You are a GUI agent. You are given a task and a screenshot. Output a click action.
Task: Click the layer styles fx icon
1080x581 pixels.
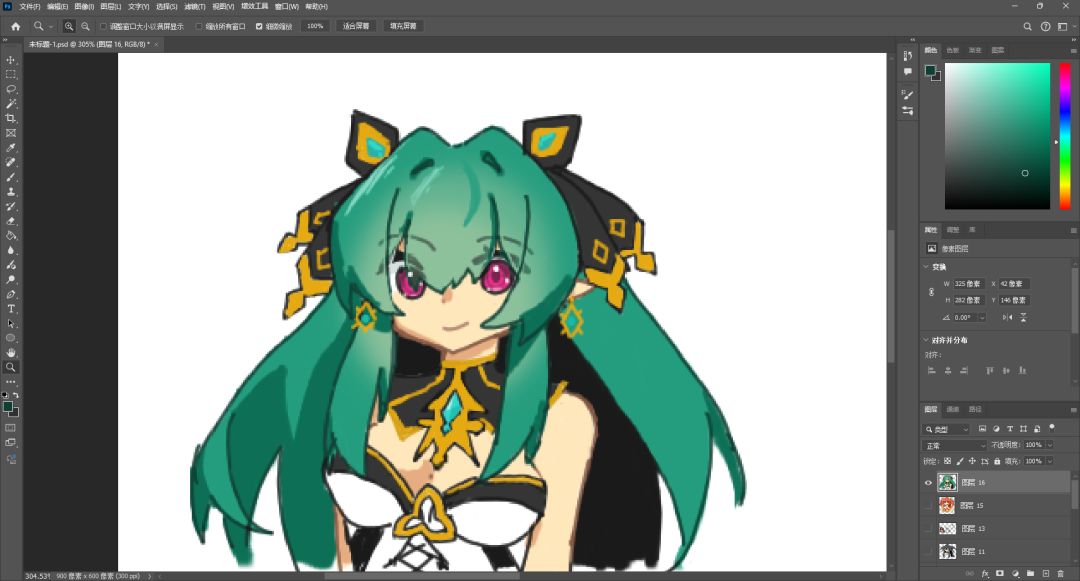coord(985,573)
